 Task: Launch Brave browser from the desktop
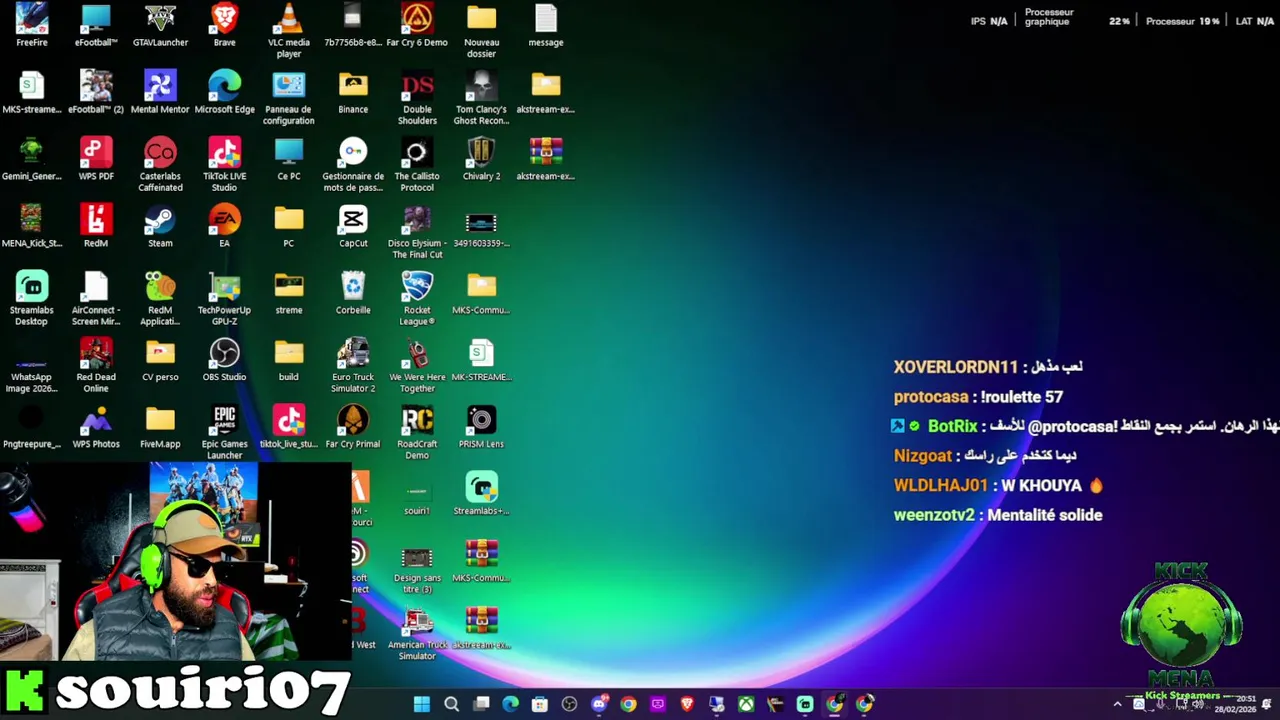225,25
